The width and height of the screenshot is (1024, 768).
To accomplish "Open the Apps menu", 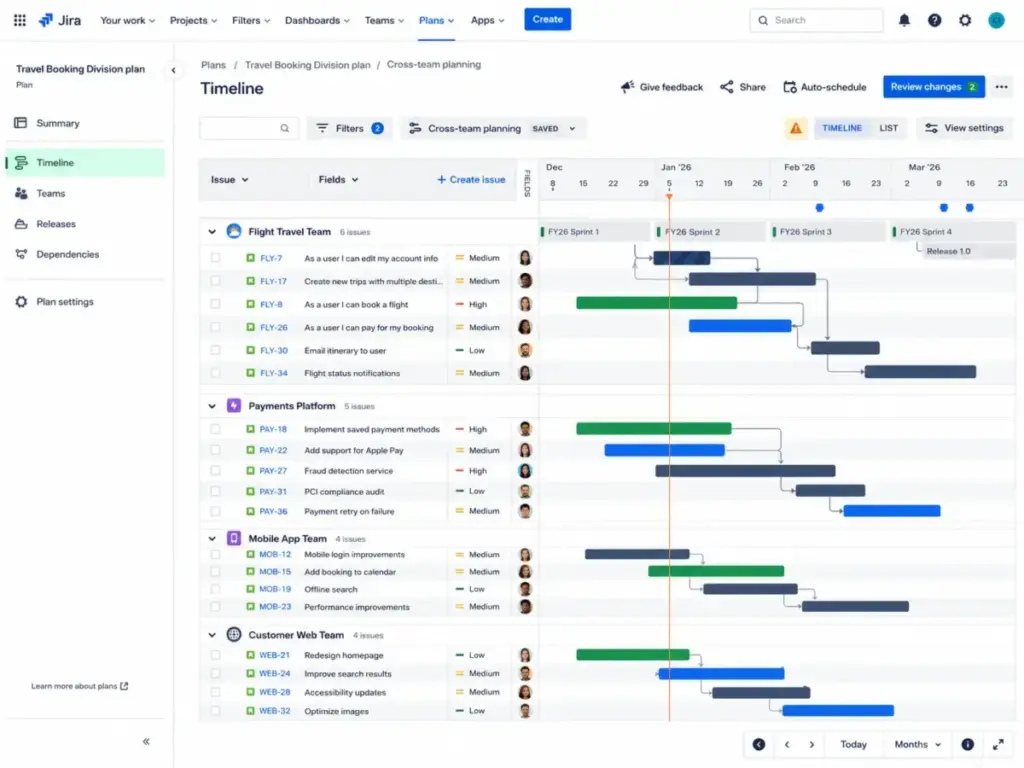I will (x=487, y=20).
